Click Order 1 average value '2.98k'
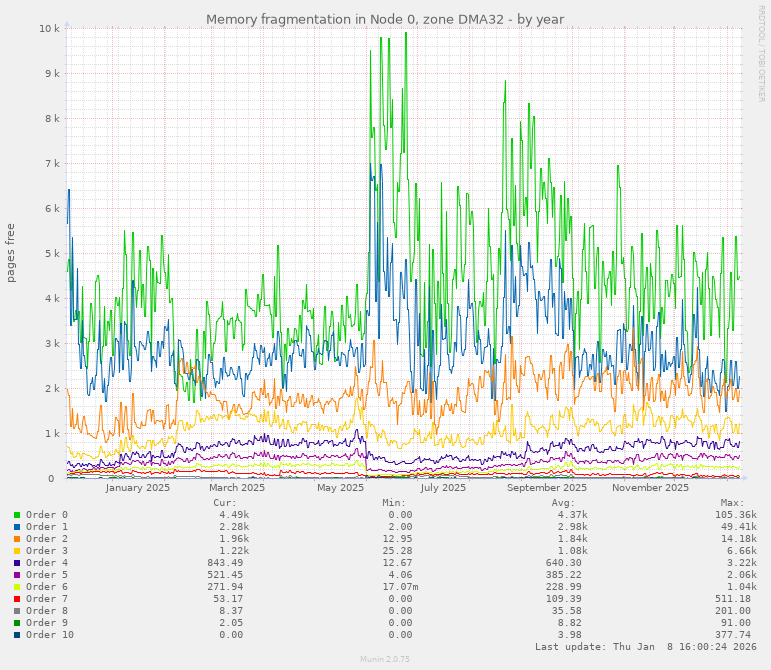Screen dimensions: 771x670 point(572,526)
